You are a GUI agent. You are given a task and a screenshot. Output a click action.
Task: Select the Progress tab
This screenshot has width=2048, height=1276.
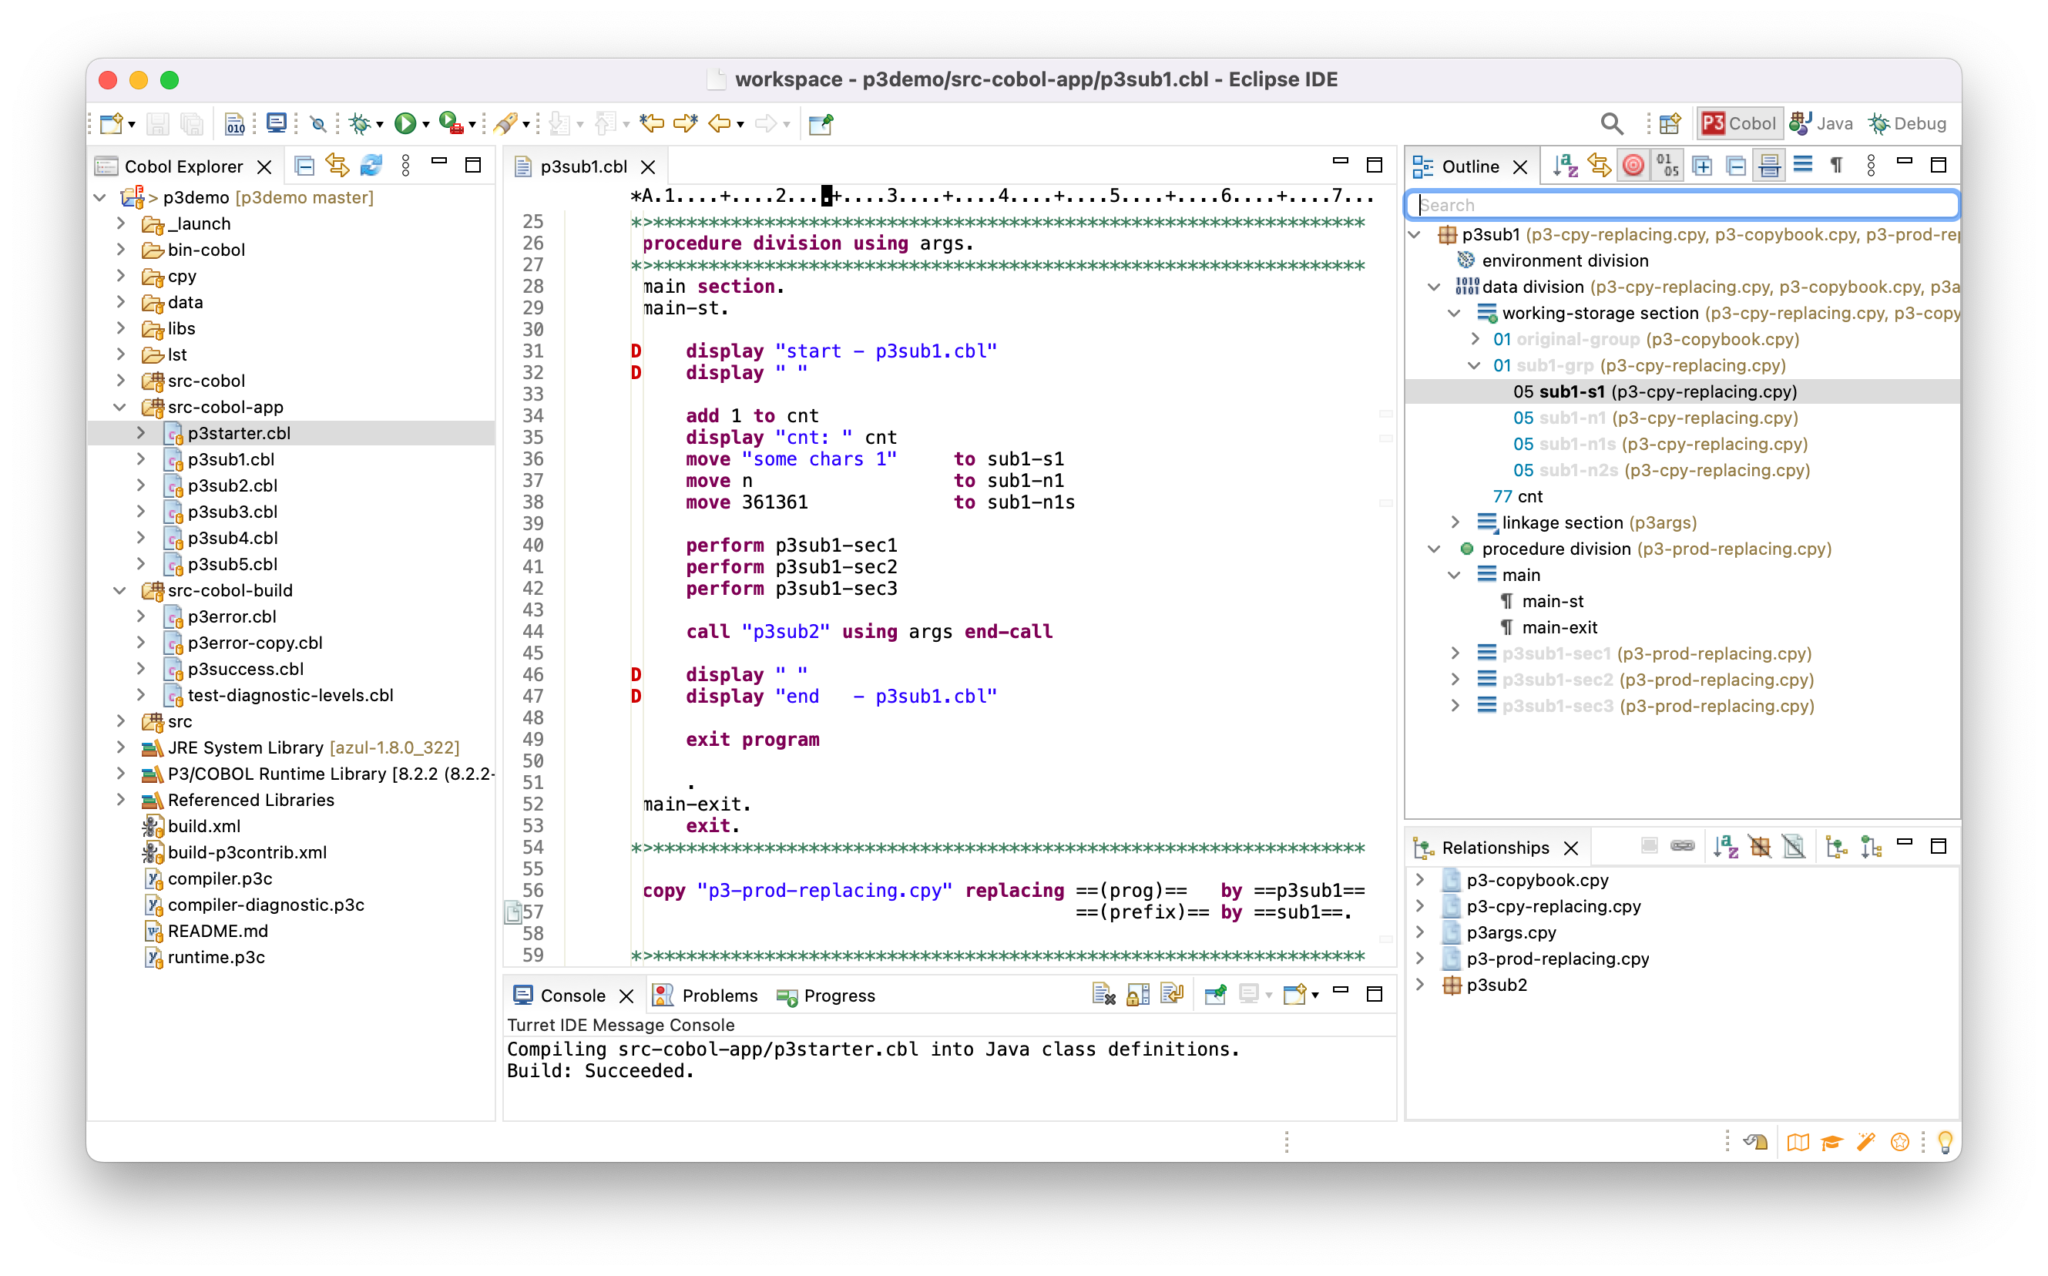coord(837,994)
